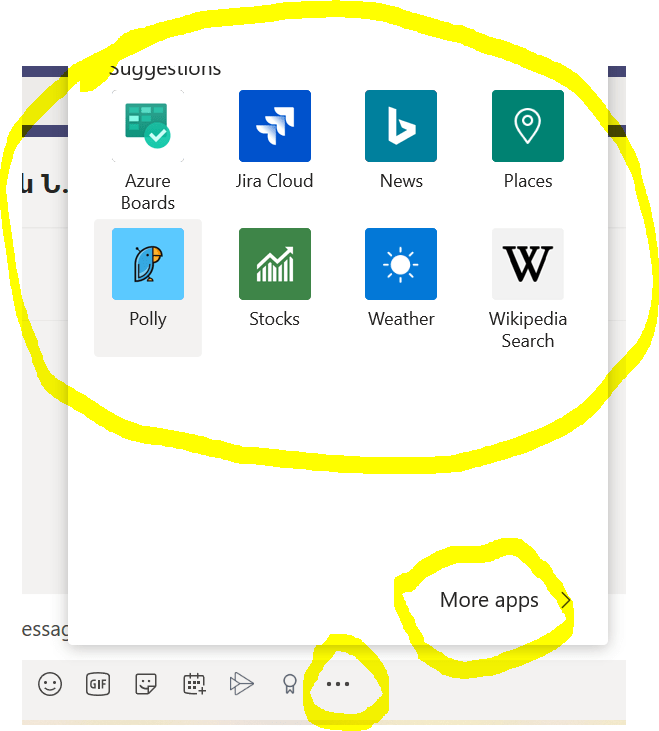Choose the Polly bird app icon
Viewport: 659px width, 731px height.
coord(148,264)
